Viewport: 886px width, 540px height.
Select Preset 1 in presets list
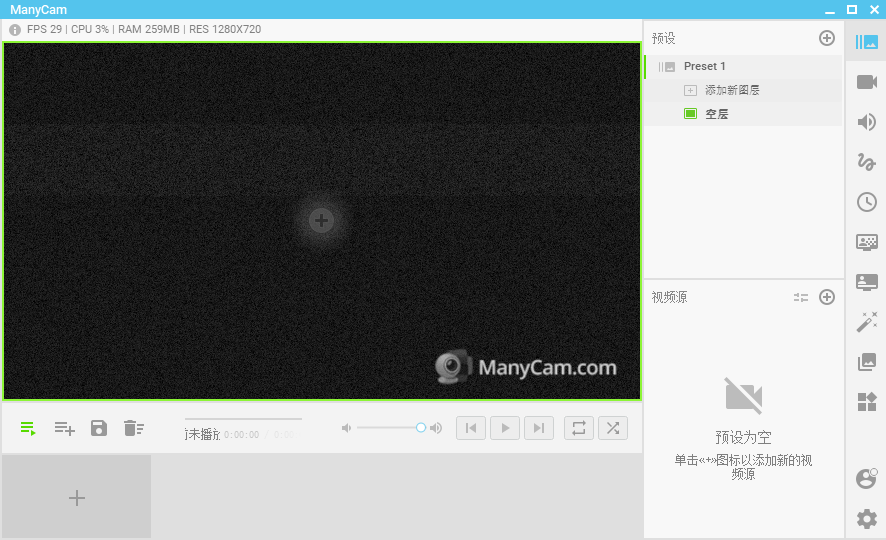(705, 66)
